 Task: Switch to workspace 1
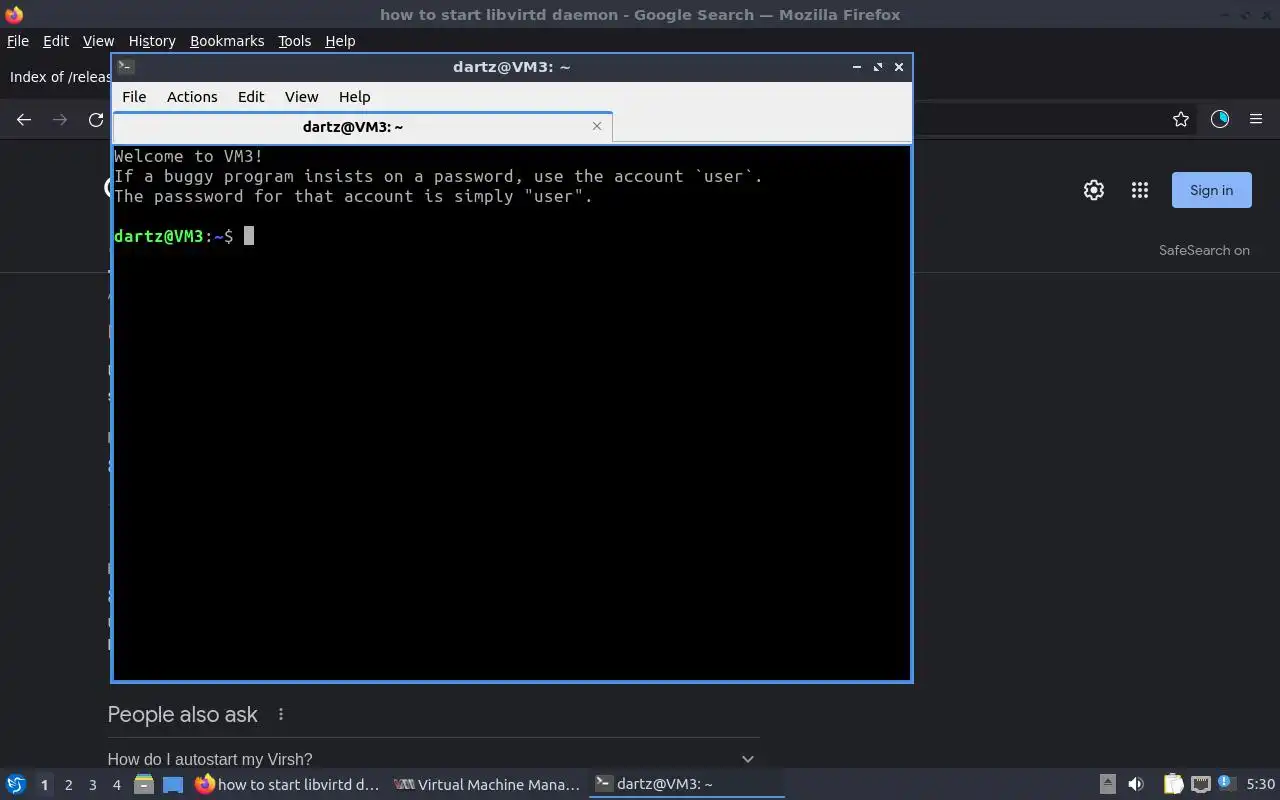pos(44,785)
